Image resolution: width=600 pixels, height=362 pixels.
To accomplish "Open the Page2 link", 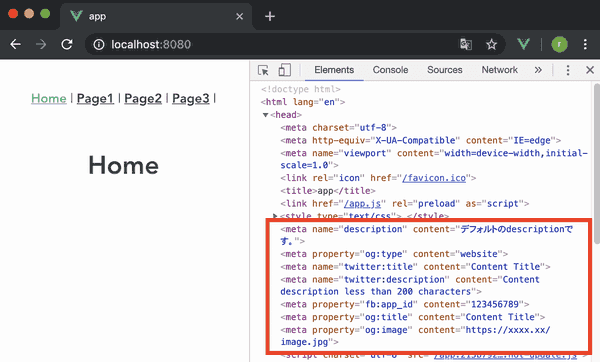I will point(143,98).
